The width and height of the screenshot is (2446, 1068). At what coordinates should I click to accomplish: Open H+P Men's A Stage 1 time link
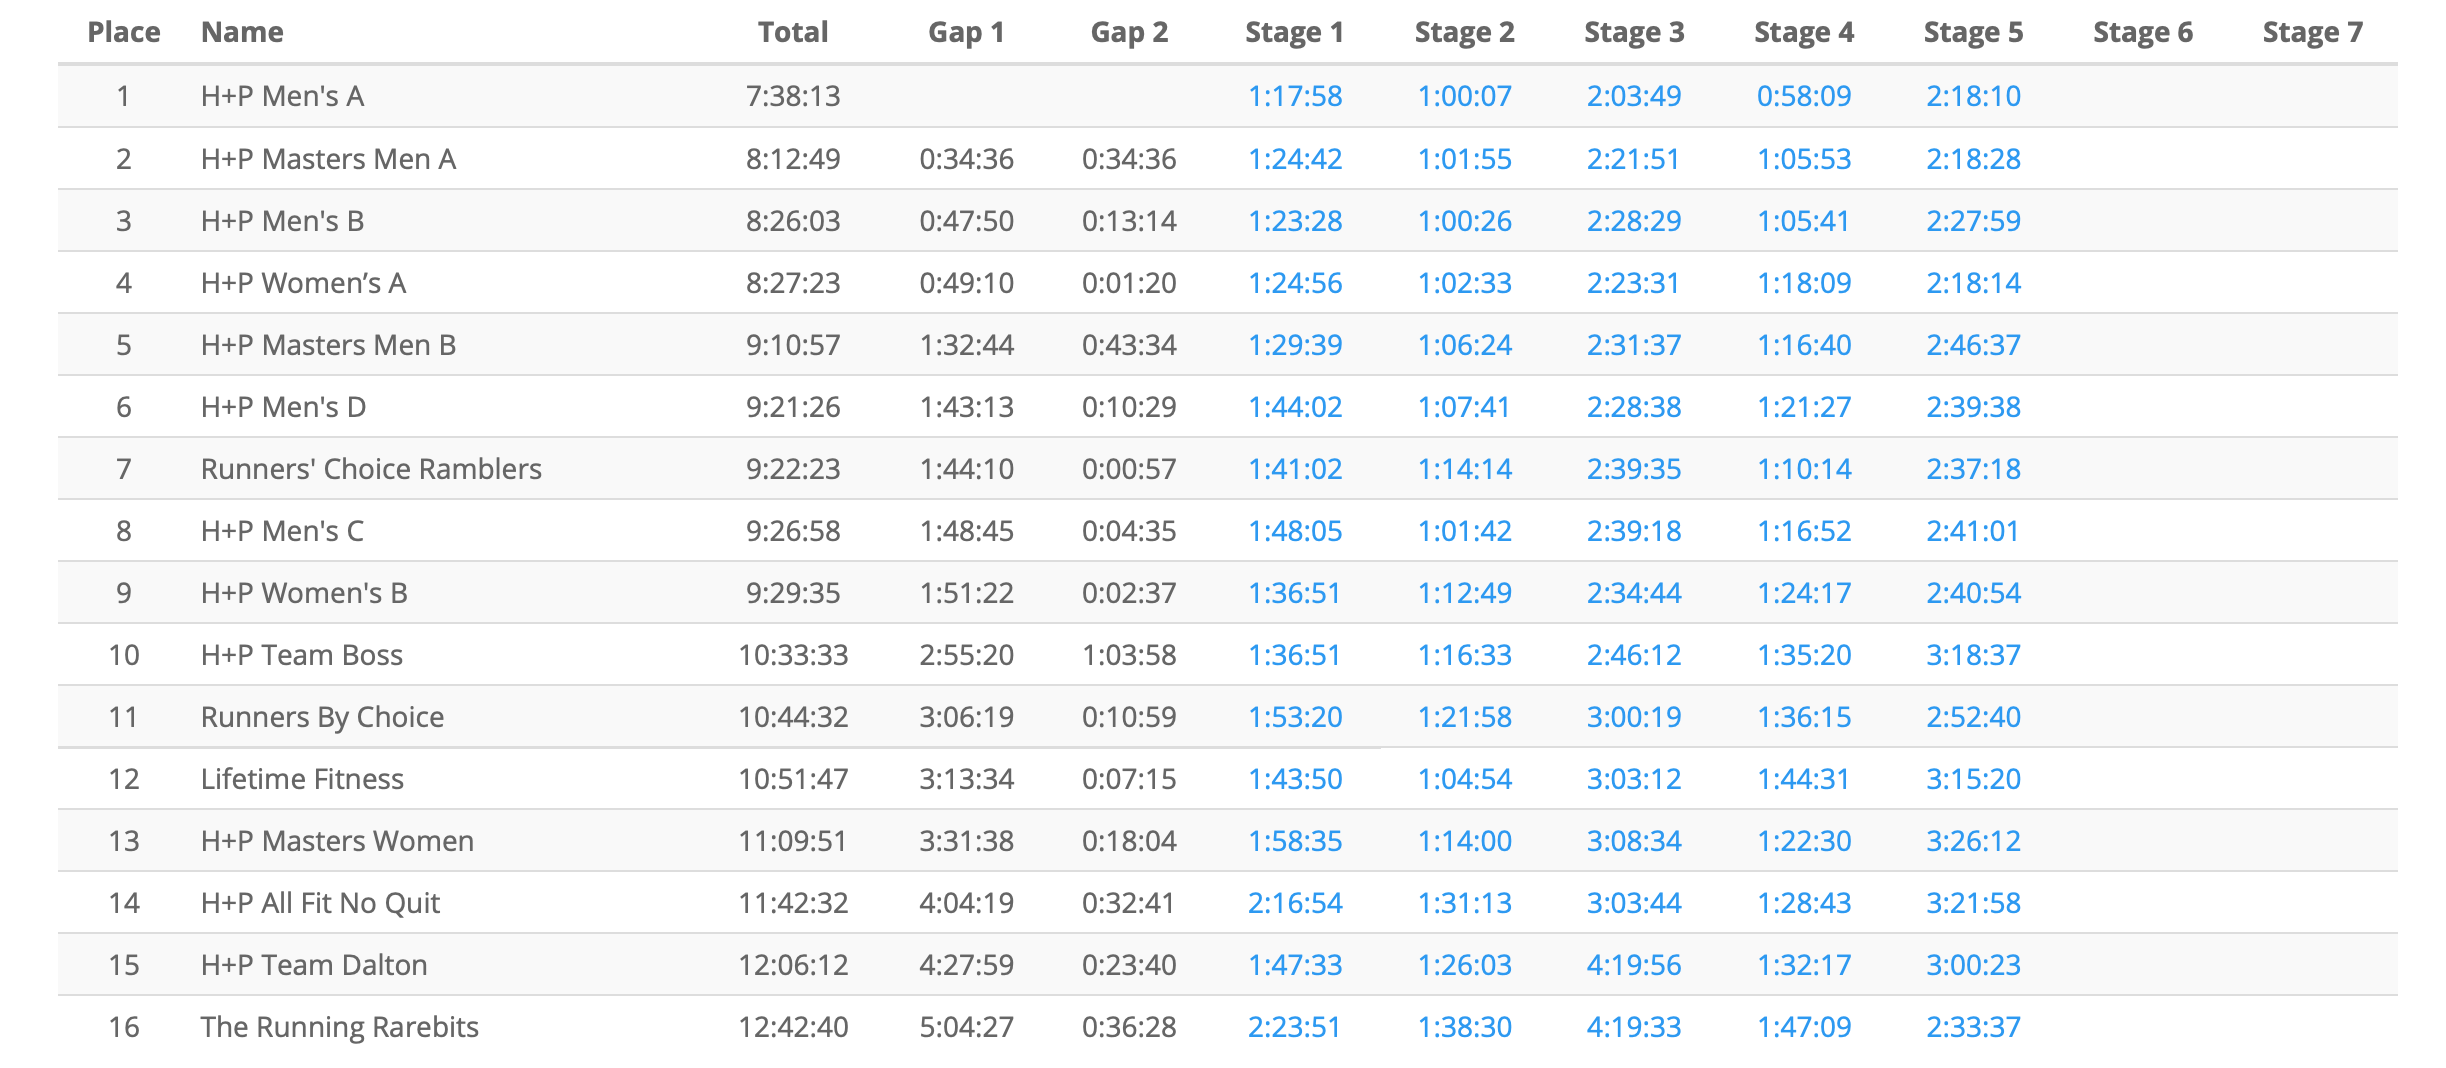click(1294, 96)
